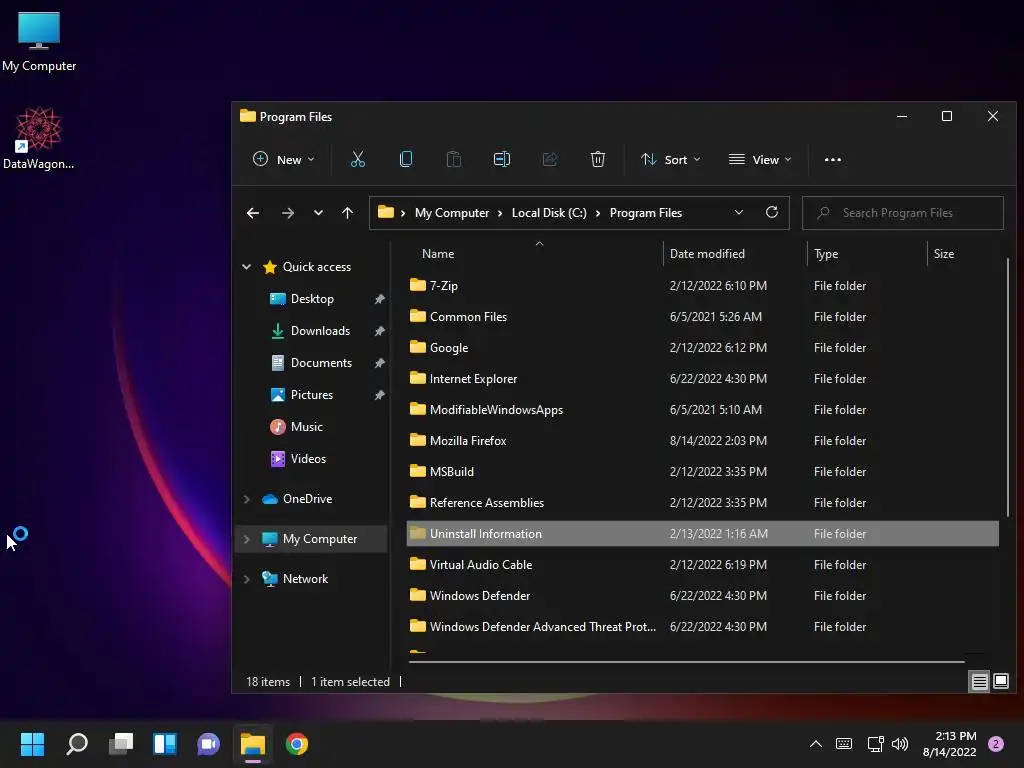This screenshot has height=768, width=1024.
Task: Go back with the left arrow
Action: [x=253, y=213]
